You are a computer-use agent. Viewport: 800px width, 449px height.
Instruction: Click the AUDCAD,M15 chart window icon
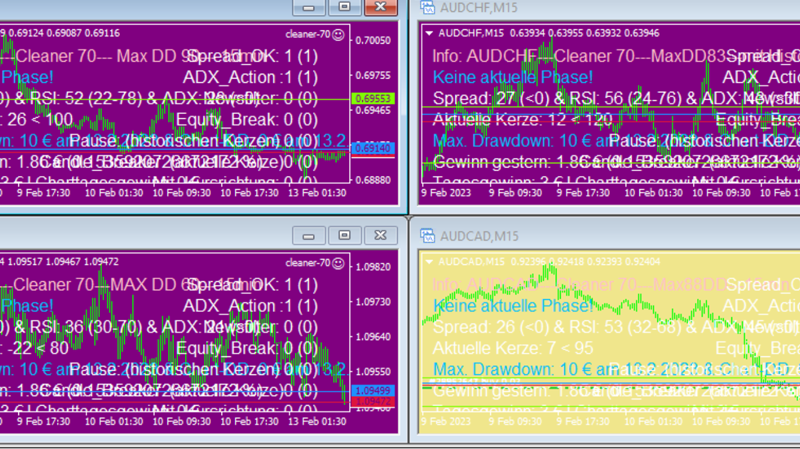click(427, 236)
